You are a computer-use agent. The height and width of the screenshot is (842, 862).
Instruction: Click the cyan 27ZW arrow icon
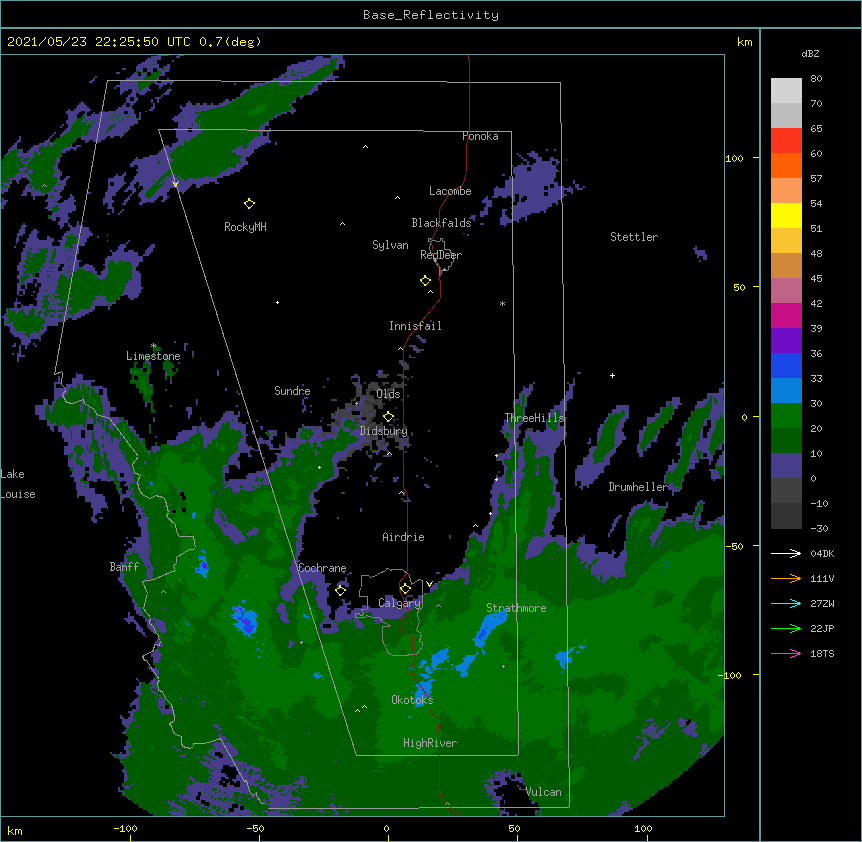click(786, 603)
